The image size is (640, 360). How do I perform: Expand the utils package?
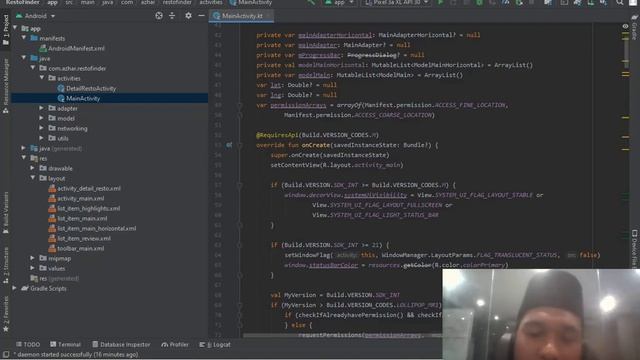tap(42, 138)
